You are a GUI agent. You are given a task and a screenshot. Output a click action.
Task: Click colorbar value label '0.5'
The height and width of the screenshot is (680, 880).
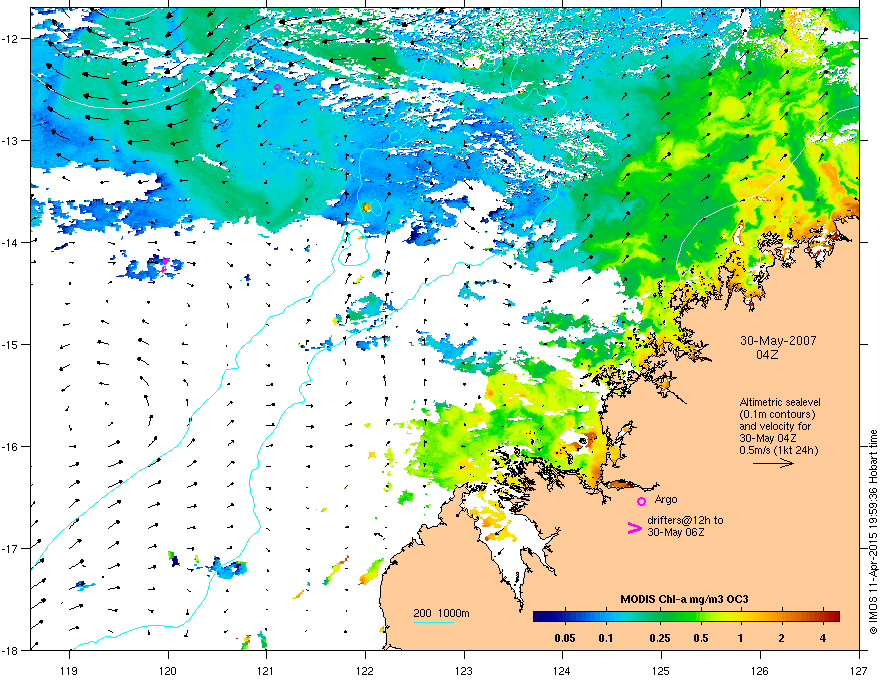pyautogui.click(x=701, y=638)
